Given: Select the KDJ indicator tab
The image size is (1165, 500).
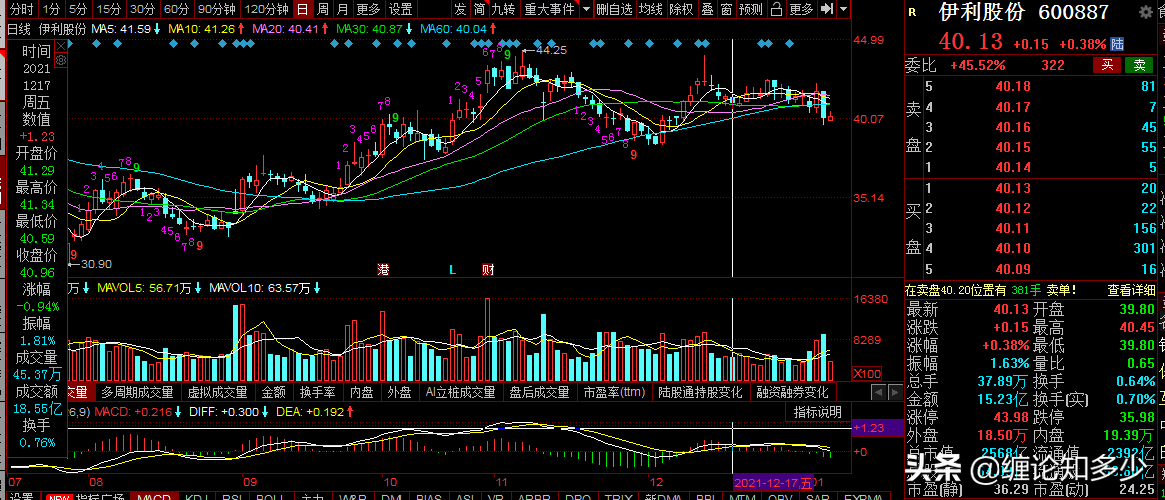Looking at the screenshot, I should point(195,496).
